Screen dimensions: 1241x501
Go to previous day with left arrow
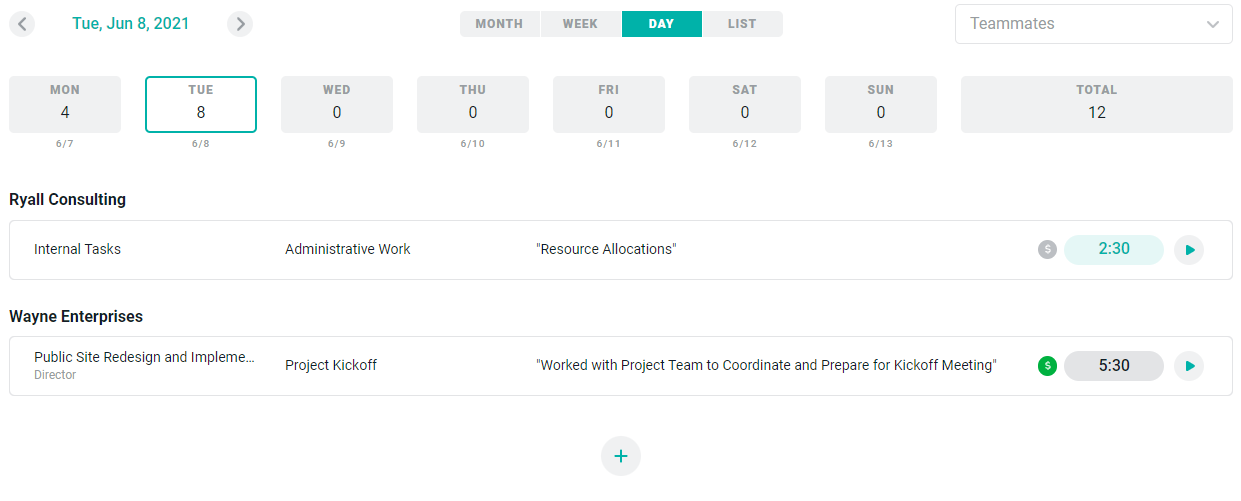click(x=22, y=24)
